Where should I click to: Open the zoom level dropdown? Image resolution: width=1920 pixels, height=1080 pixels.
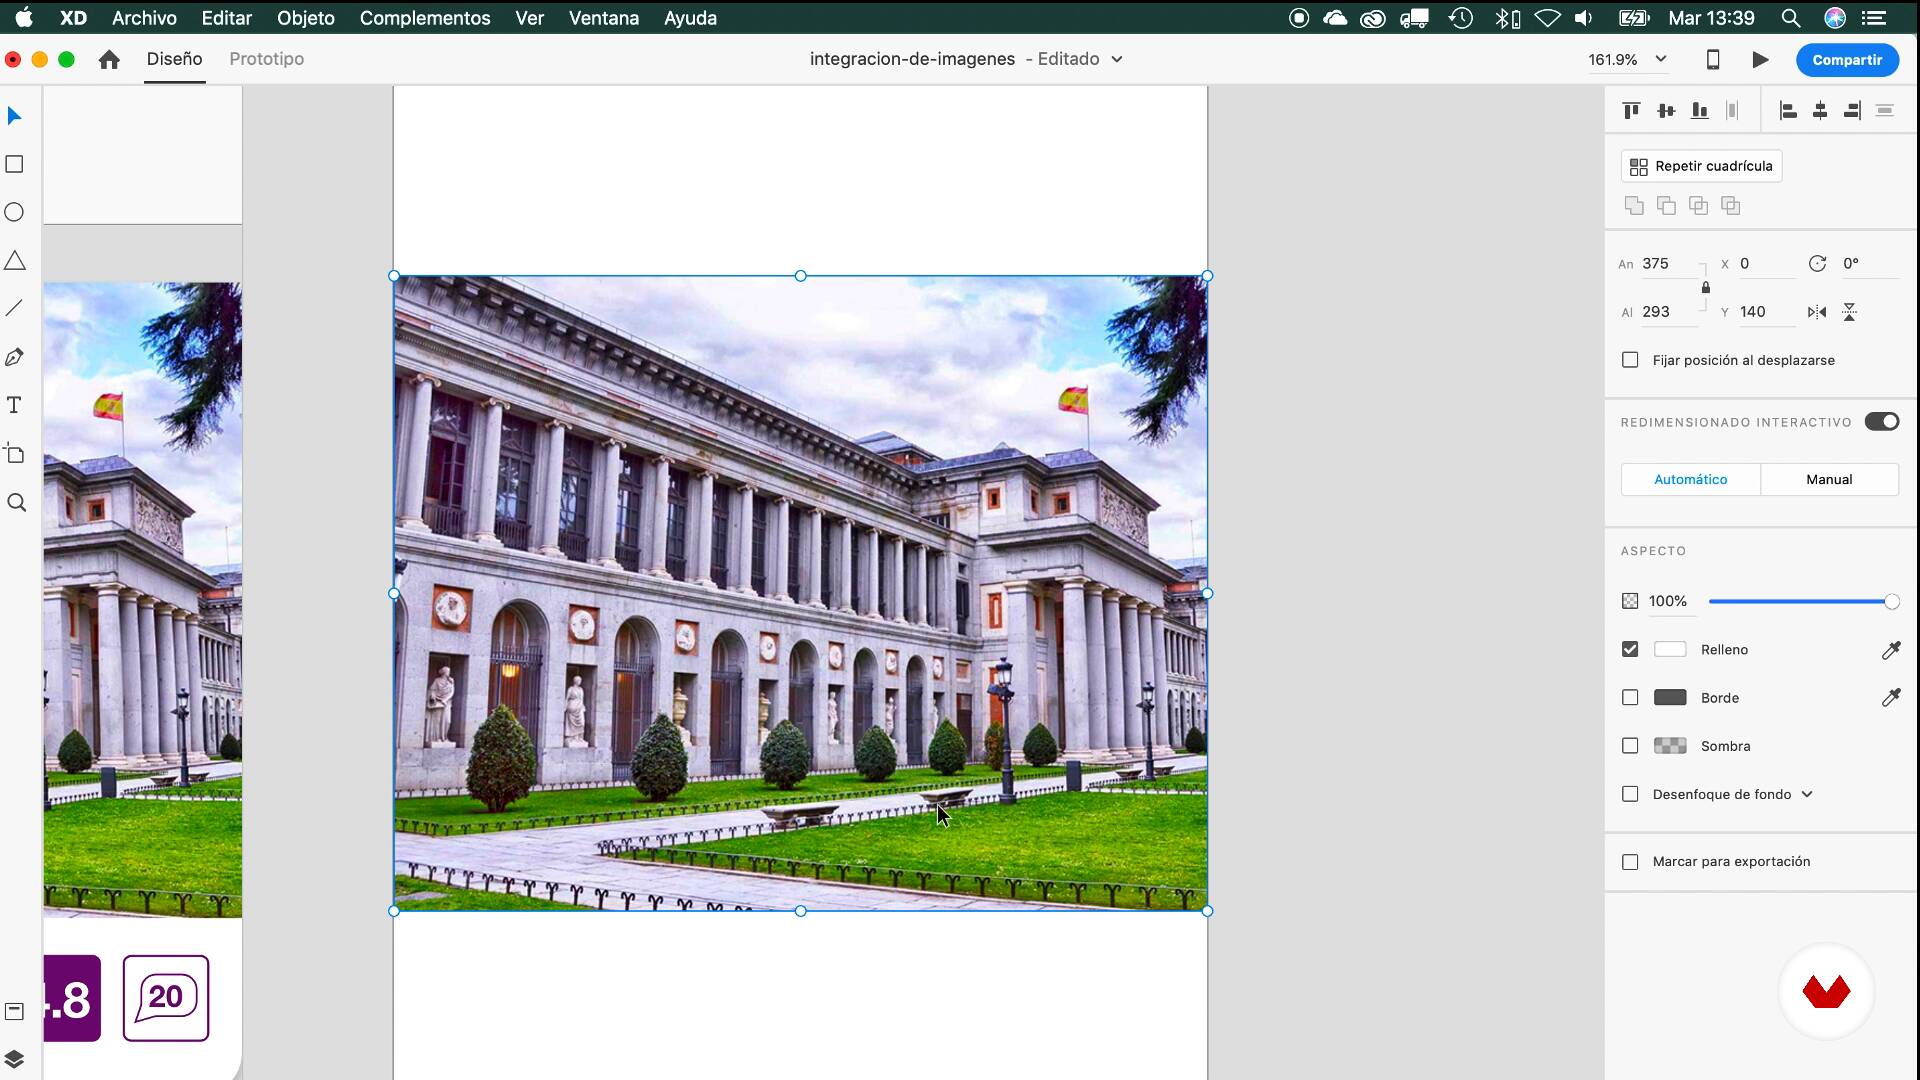point(1661,59)
